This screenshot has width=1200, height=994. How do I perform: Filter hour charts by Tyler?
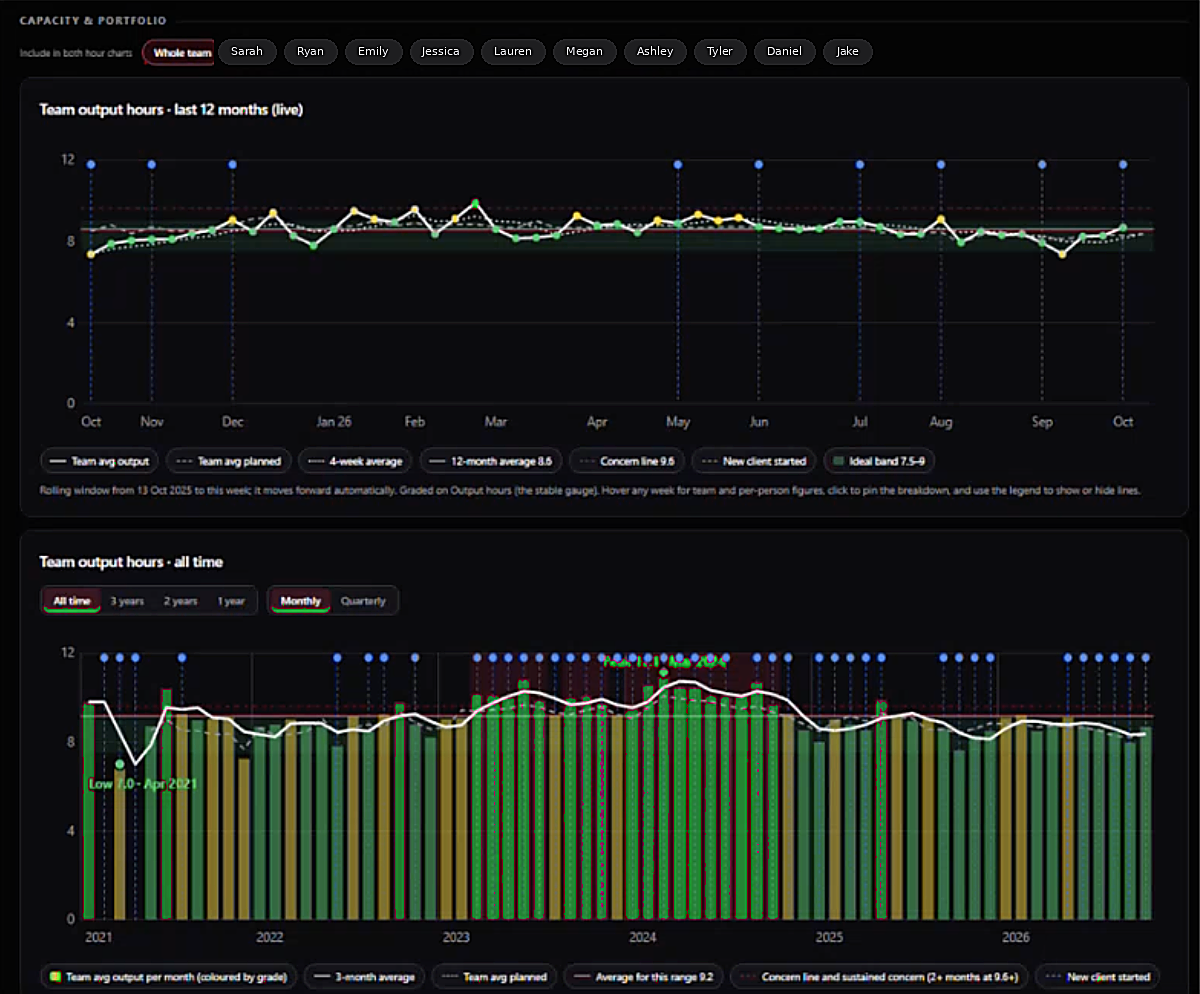(x=720, y=52)
